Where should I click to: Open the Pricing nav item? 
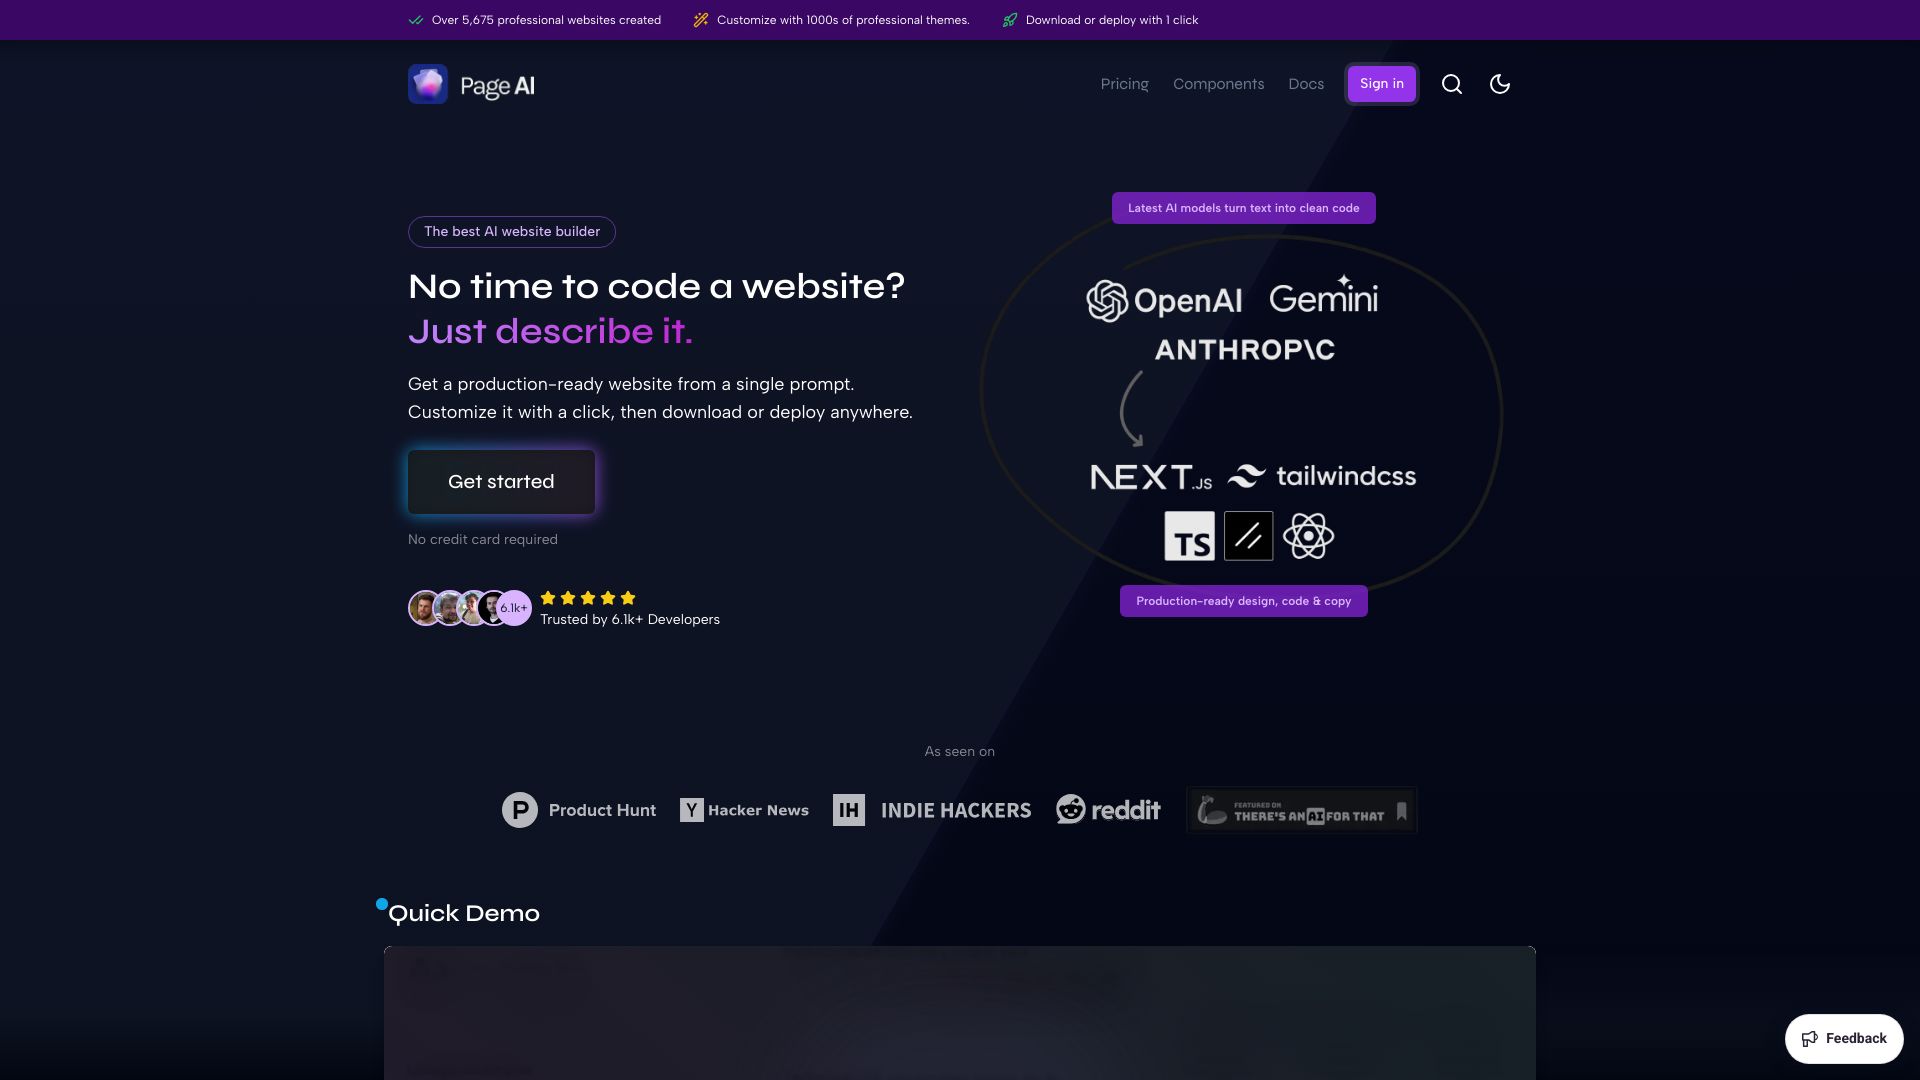point(1125,84)
